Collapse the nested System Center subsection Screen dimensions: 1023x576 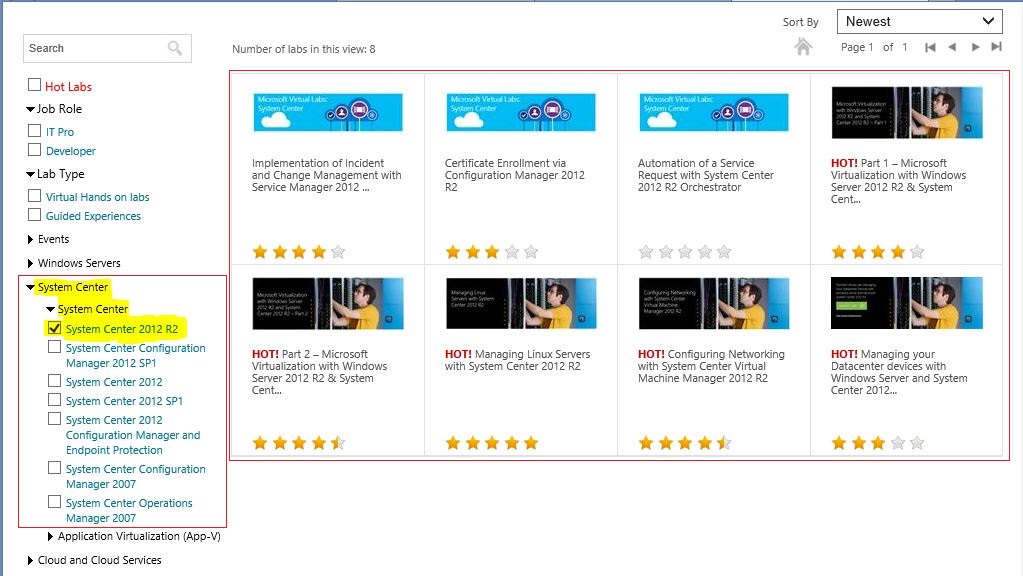(x=50, y=309)
